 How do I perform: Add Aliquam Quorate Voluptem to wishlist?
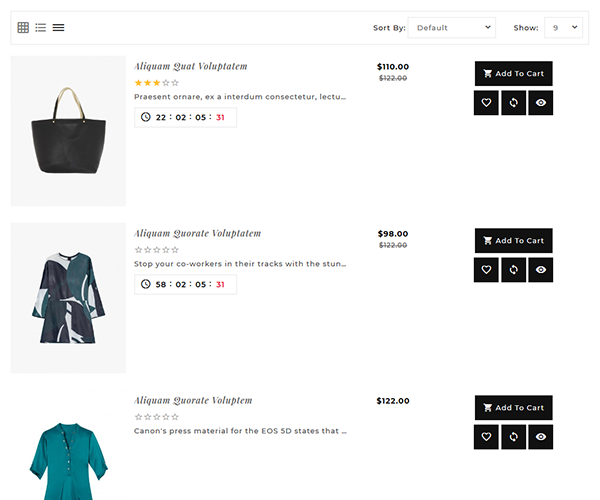coord(486,437)
